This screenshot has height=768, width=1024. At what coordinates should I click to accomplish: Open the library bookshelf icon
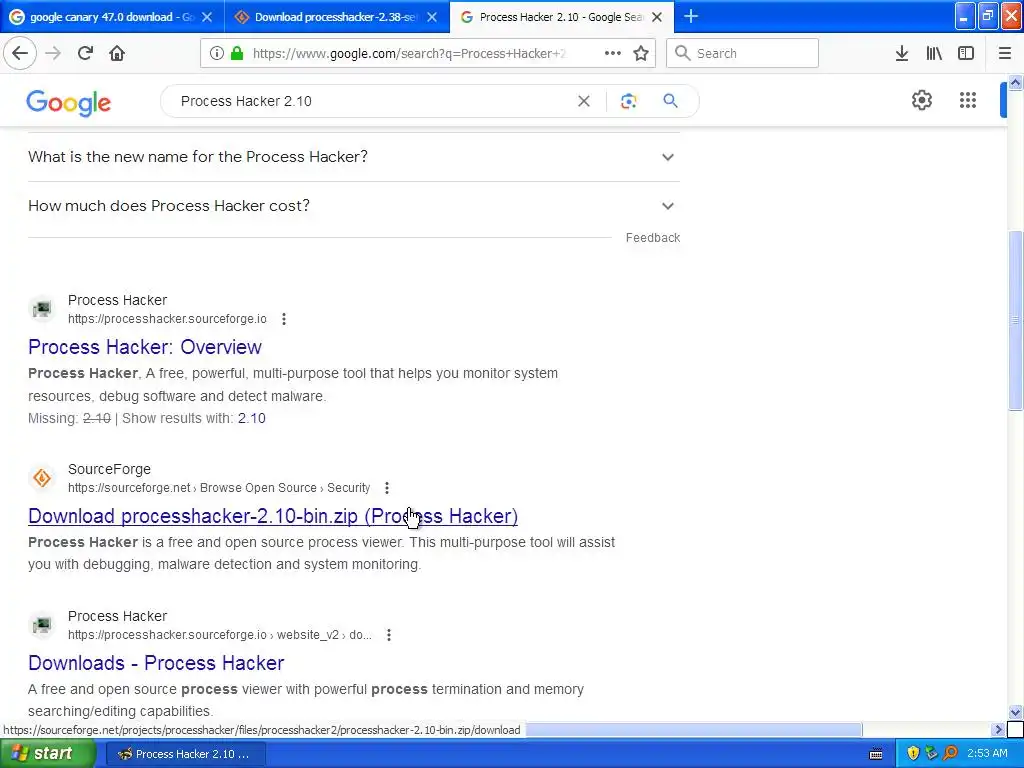(934, 54)
